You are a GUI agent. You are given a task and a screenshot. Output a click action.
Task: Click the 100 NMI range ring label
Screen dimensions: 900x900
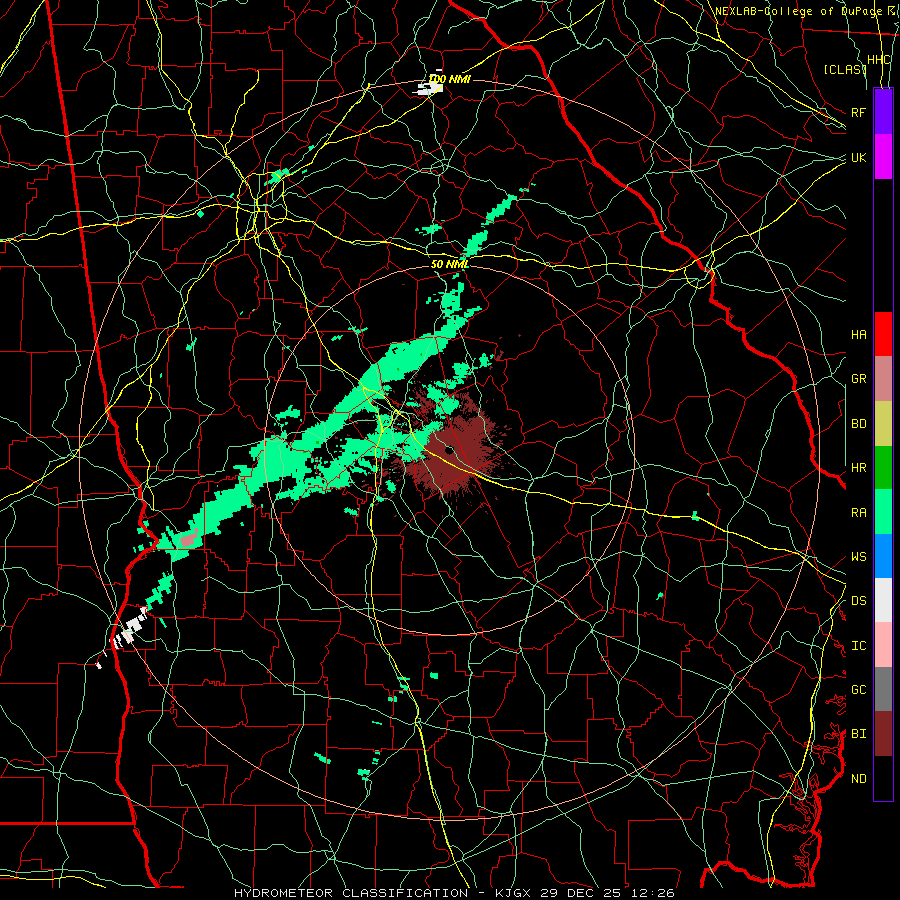pos(449,79)
